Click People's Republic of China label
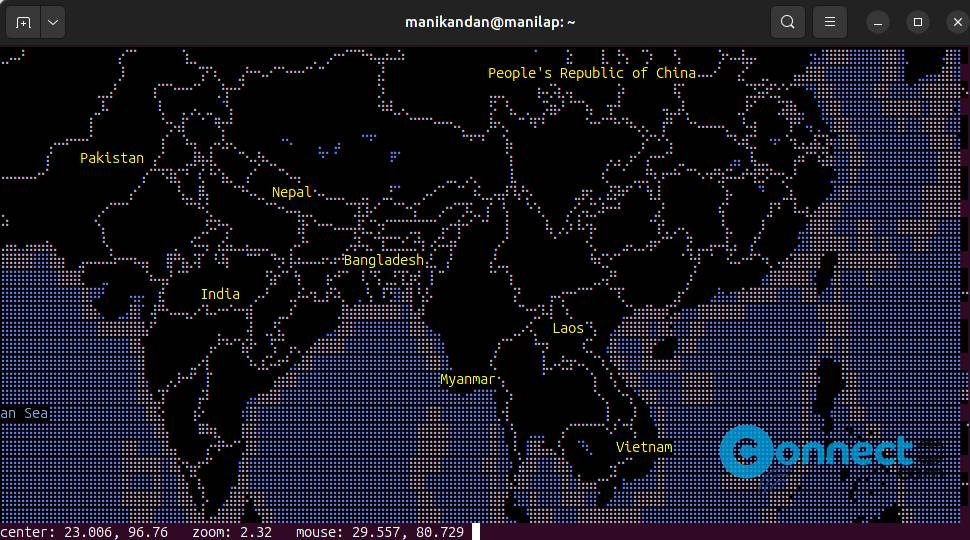Image resolution: width=970 pixels, height=540 pixels. coord(592,73)
